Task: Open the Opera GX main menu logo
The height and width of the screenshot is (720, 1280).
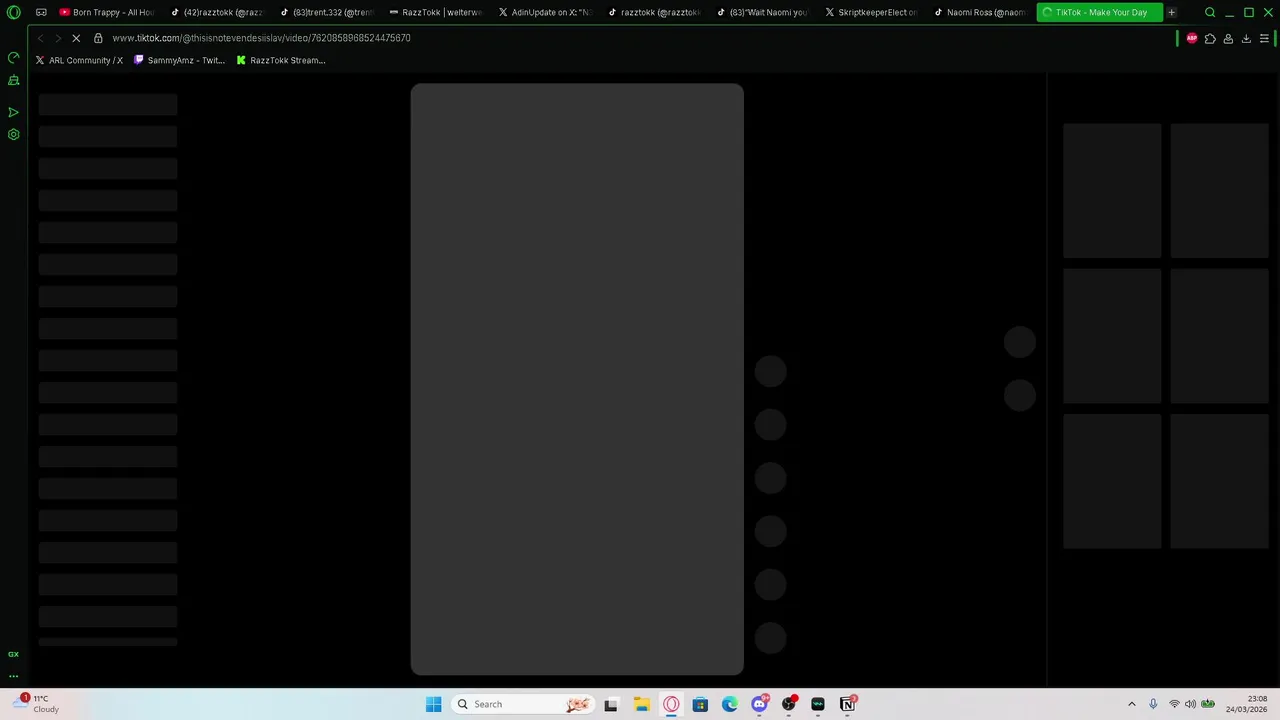Action: (x=13, y=13)
